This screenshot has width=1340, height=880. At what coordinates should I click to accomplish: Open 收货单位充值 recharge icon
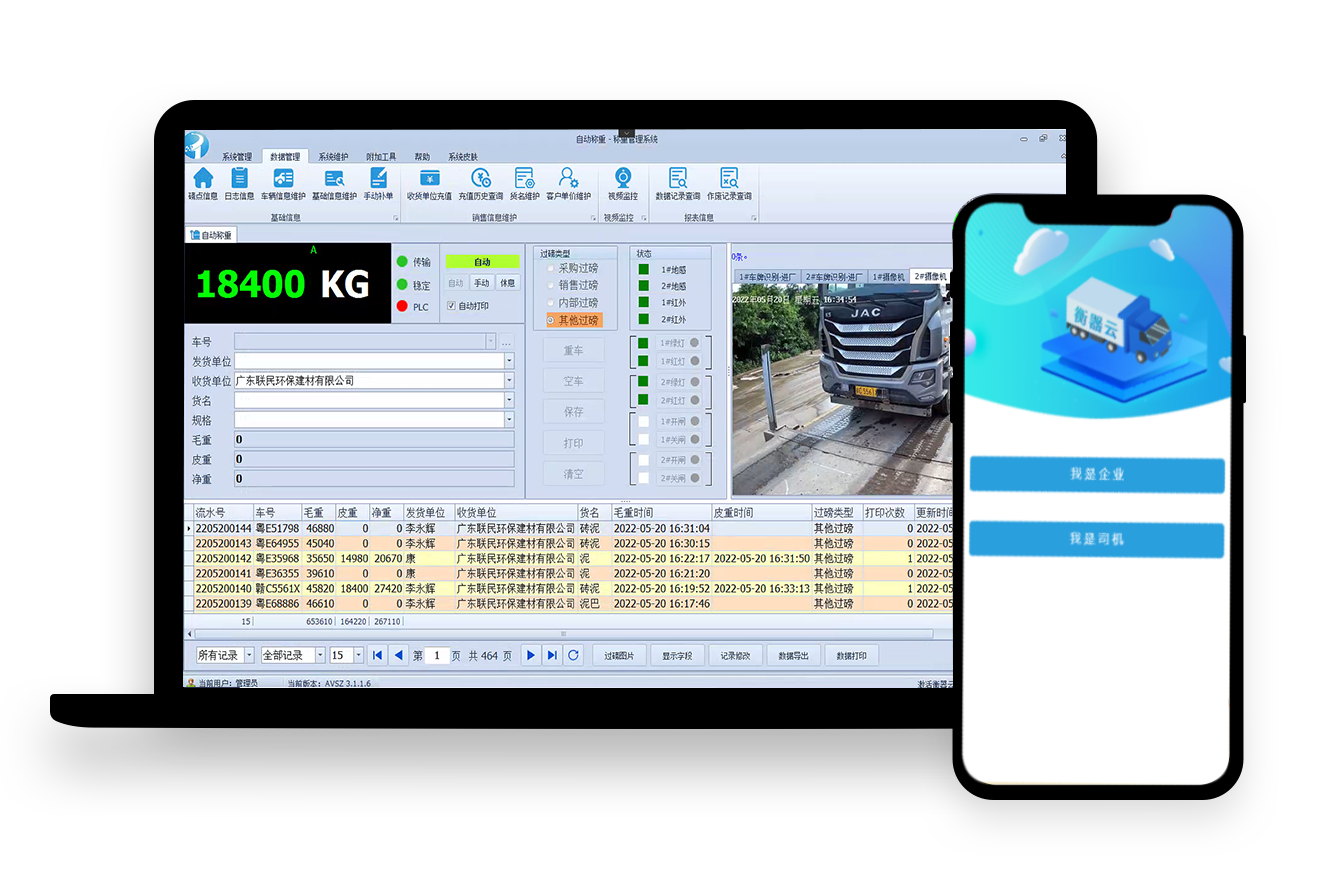point(430,178)
